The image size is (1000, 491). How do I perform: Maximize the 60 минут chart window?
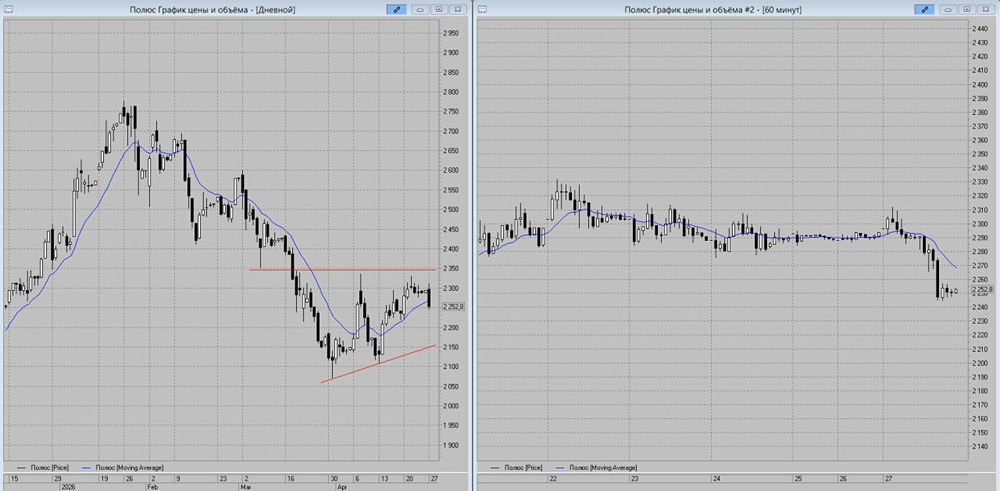[967, 10]
